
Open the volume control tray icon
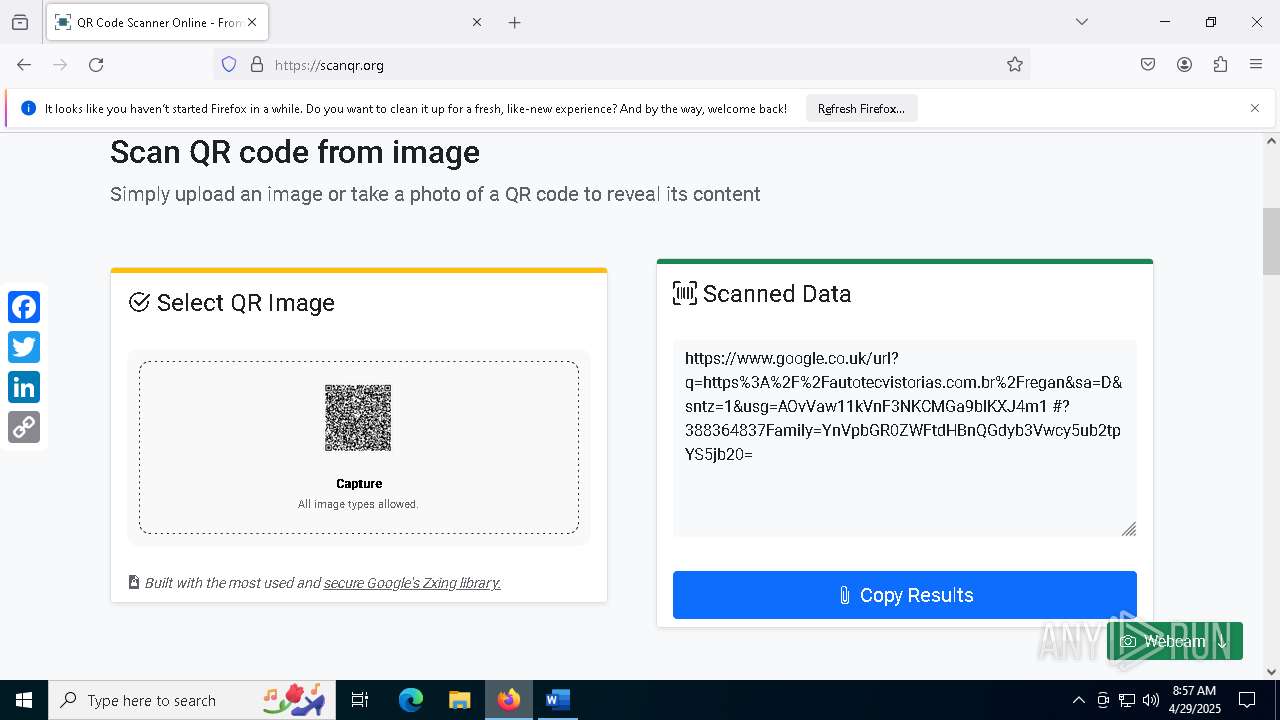tap(1151, 700)
